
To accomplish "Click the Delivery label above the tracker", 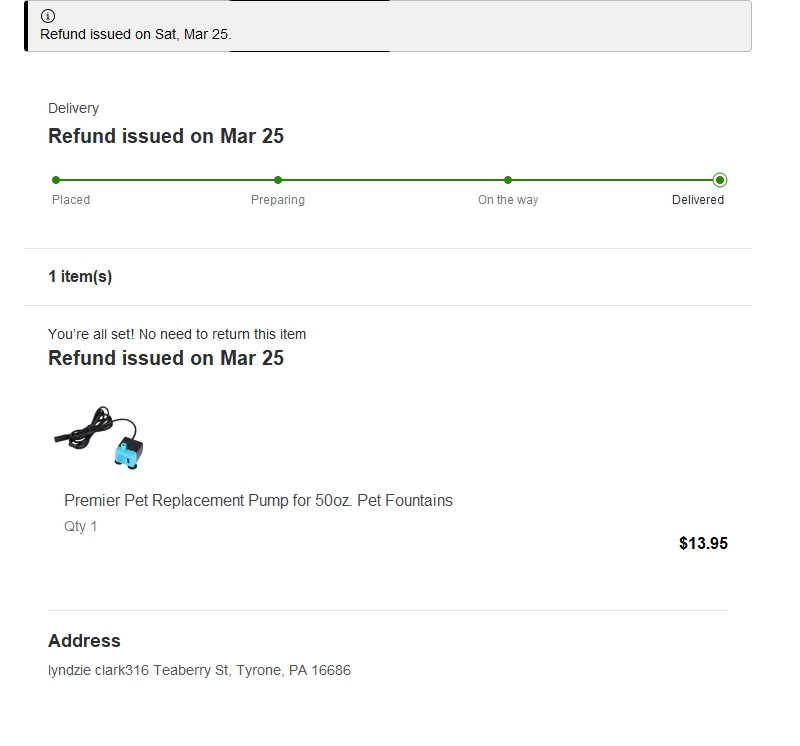I will (x=73, y=108).
